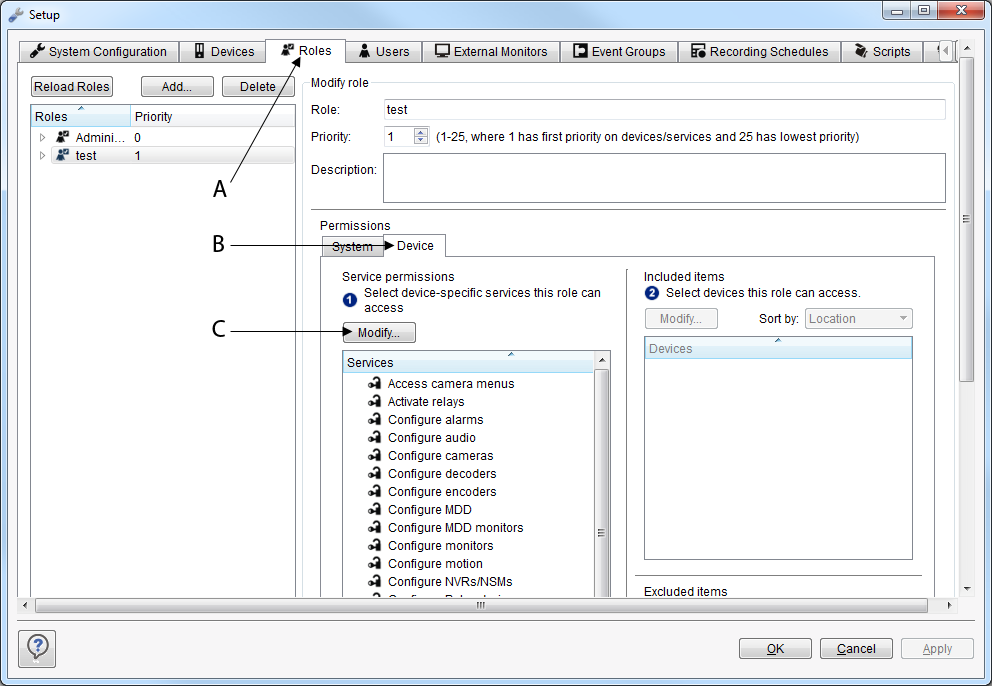Click the blue numbered circle near Service permissions
Image resolution: width=992 pixels, height=686 pixels.
point(350,299)
